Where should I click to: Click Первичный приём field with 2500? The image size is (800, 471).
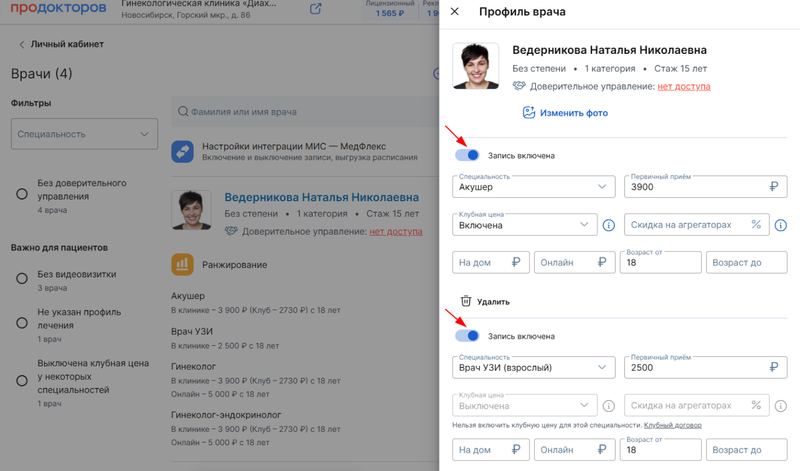pos(706,367)
